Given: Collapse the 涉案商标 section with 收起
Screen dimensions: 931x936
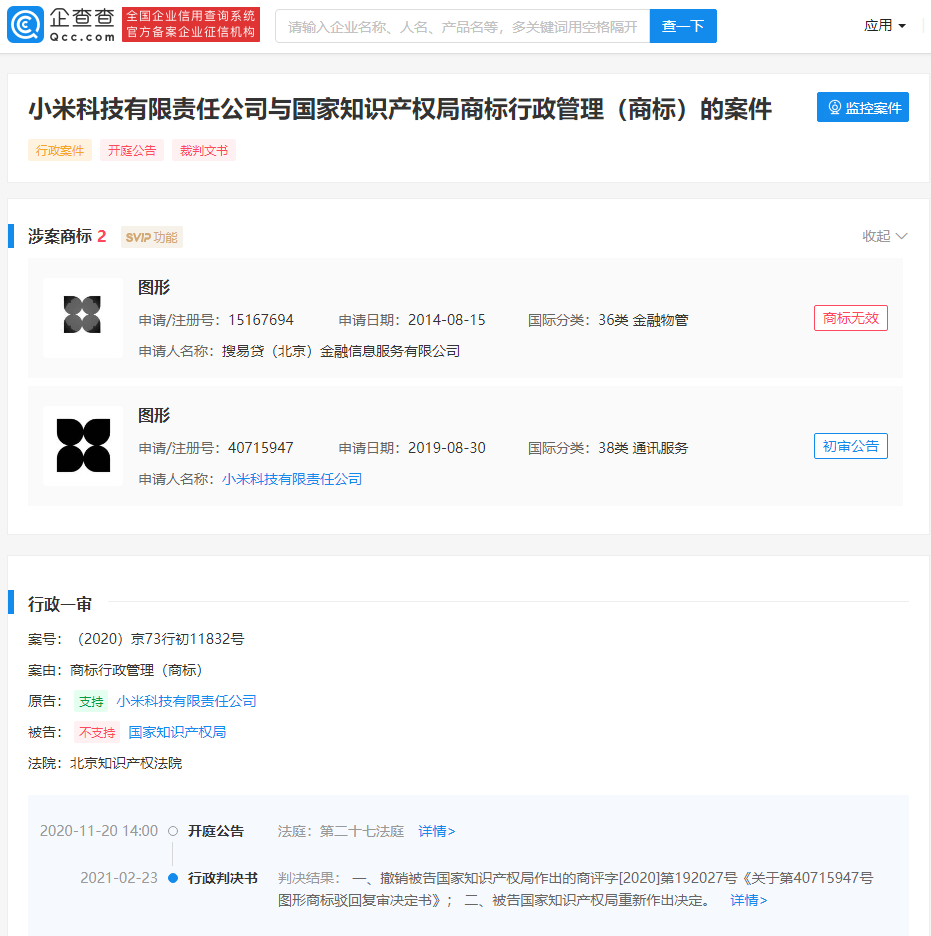Looking at the screenshot, I should tap(884, 236).
